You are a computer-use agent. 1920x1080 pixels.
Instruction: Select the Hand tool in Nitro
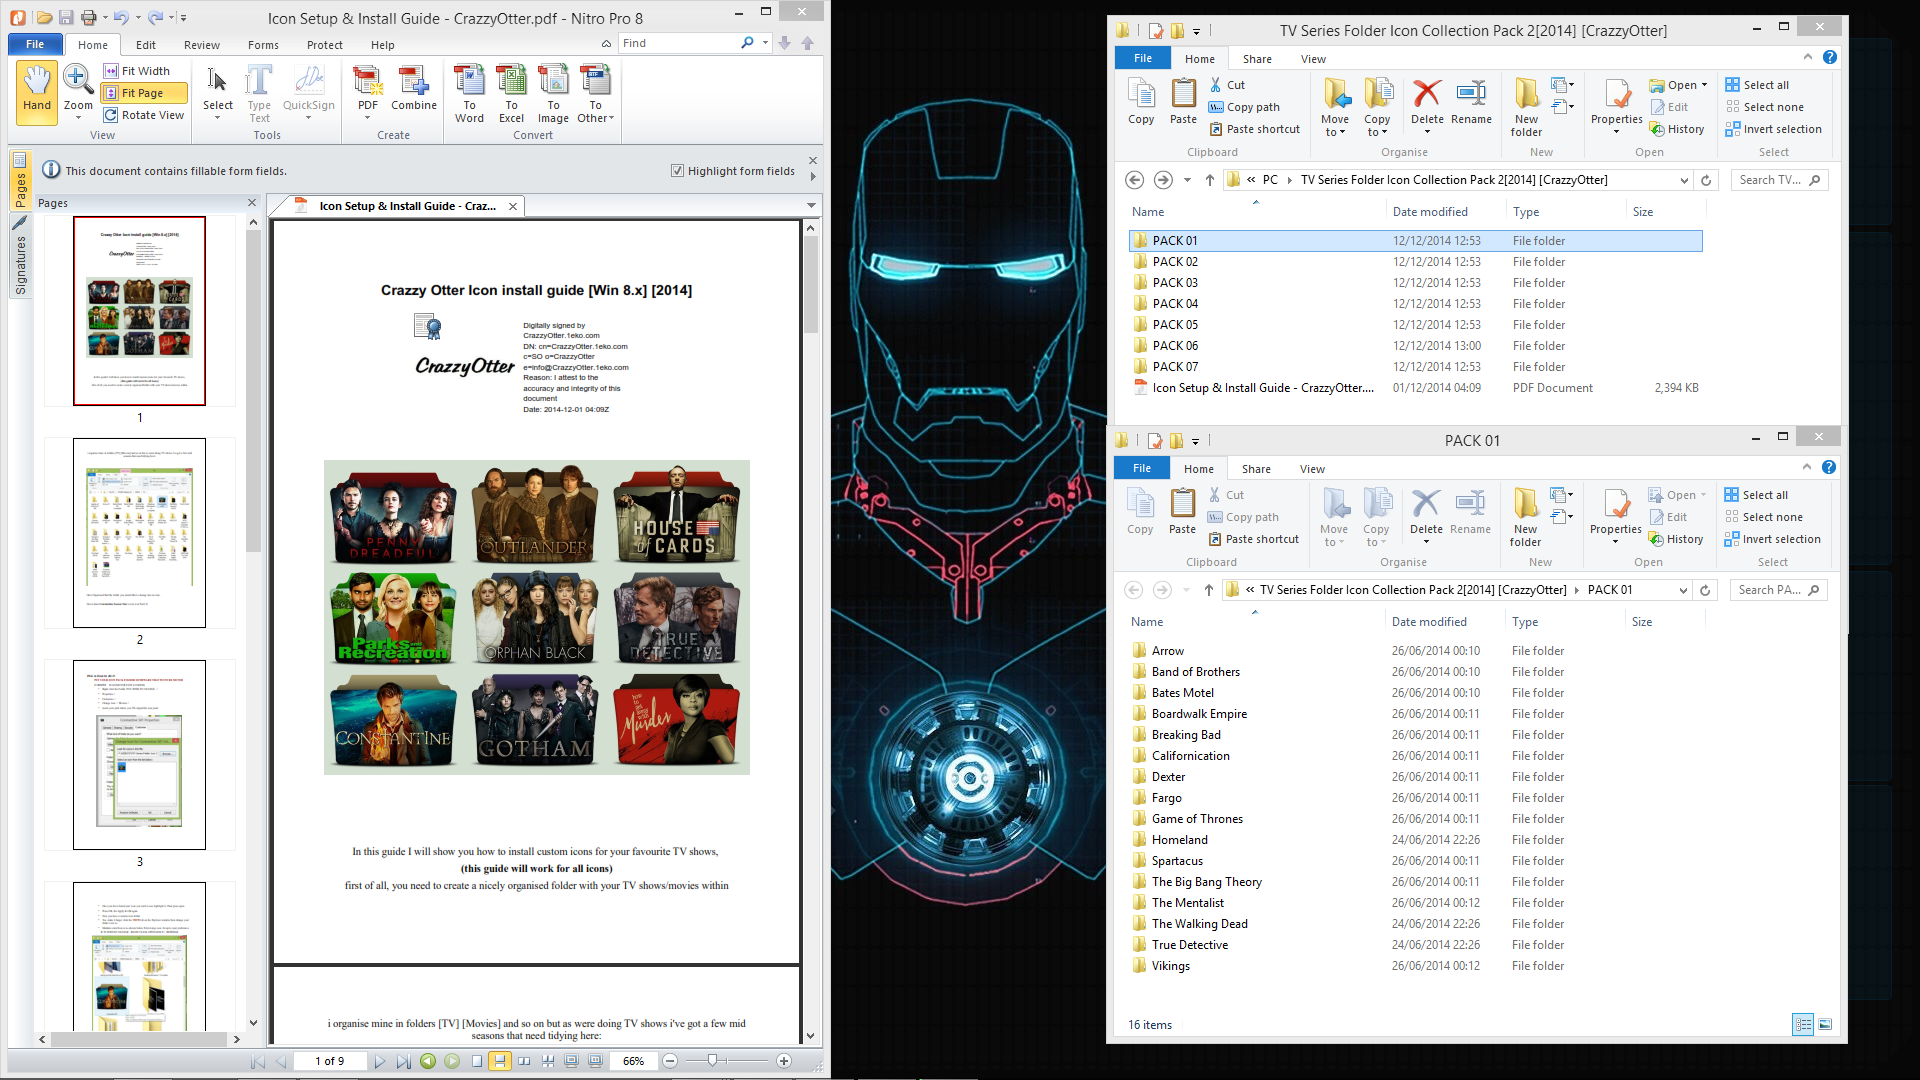37,90
